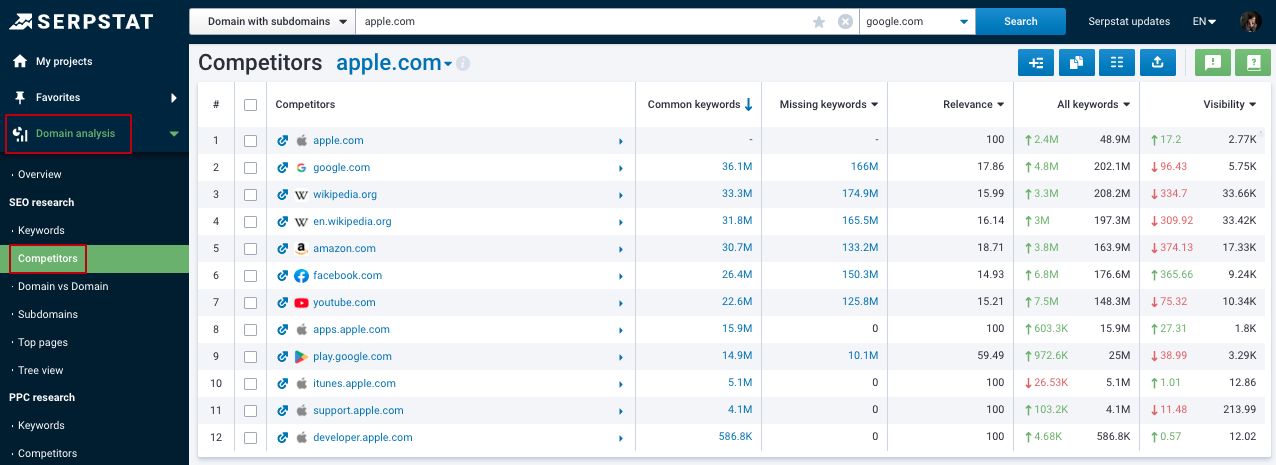Check the box for facebook.com row
Viewport: 1276px width, 465px height.
(x=251, y=276)
